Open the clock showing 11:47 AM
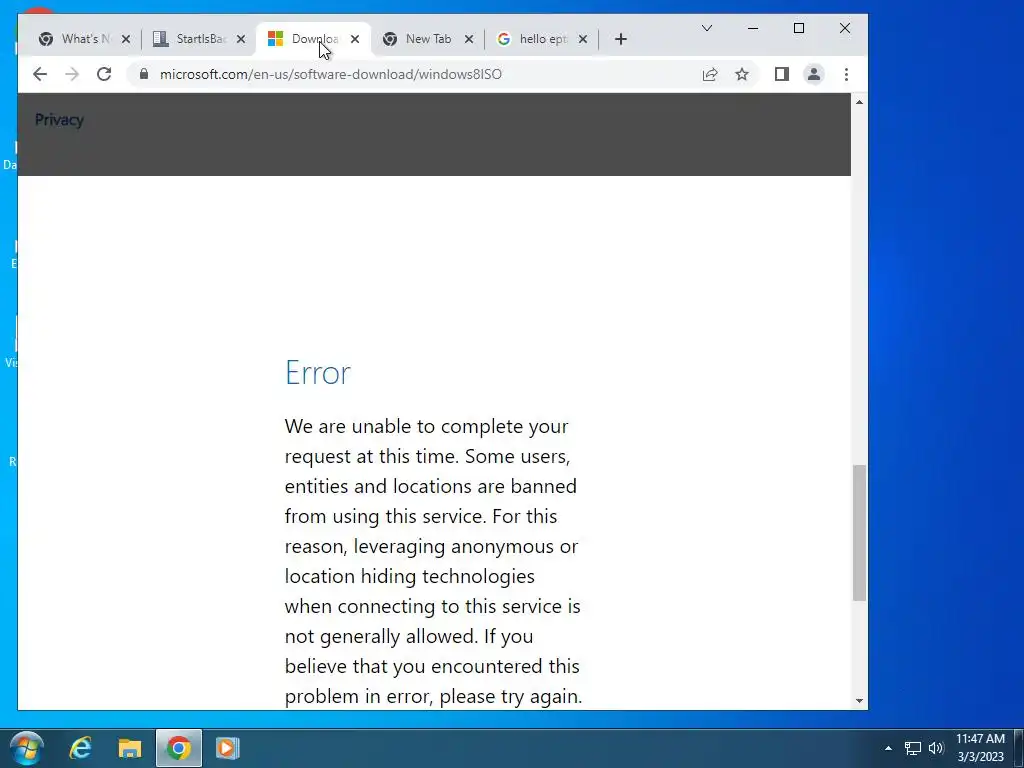Screen dimensions: 1024x768 coord(980,748)
